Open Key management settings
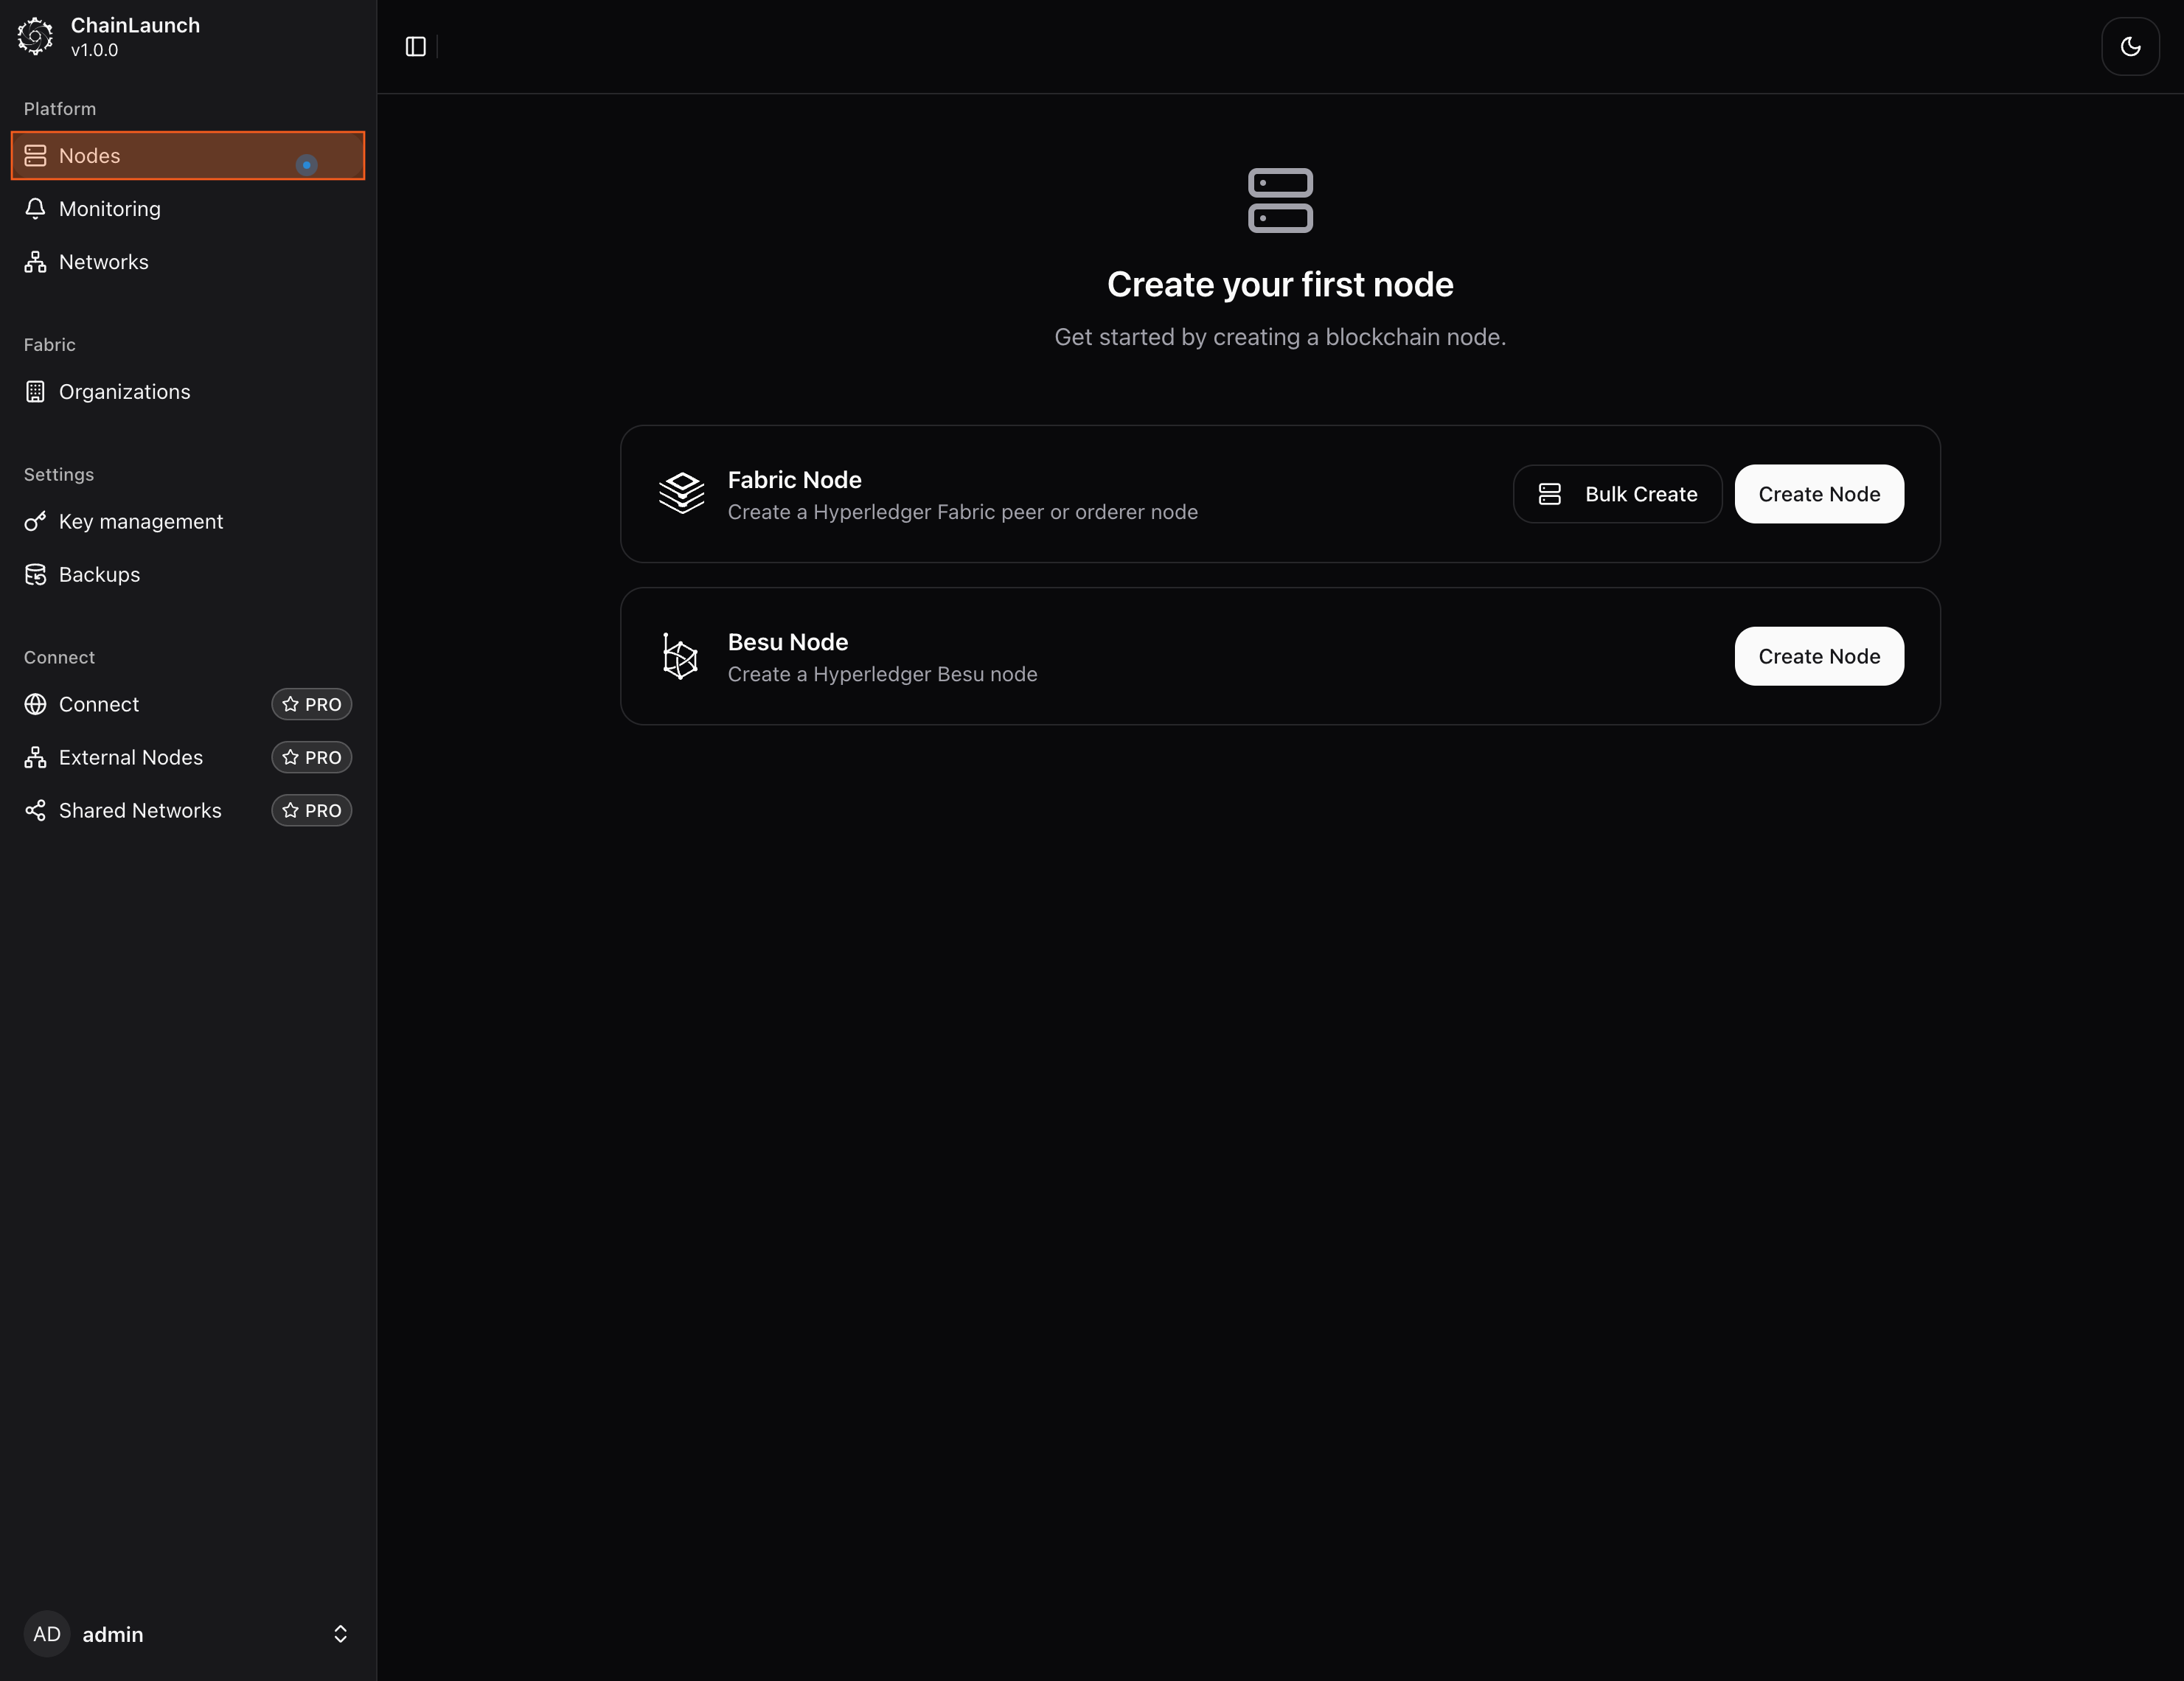This screenshot has height=1681, width=2184. [140, 522]
